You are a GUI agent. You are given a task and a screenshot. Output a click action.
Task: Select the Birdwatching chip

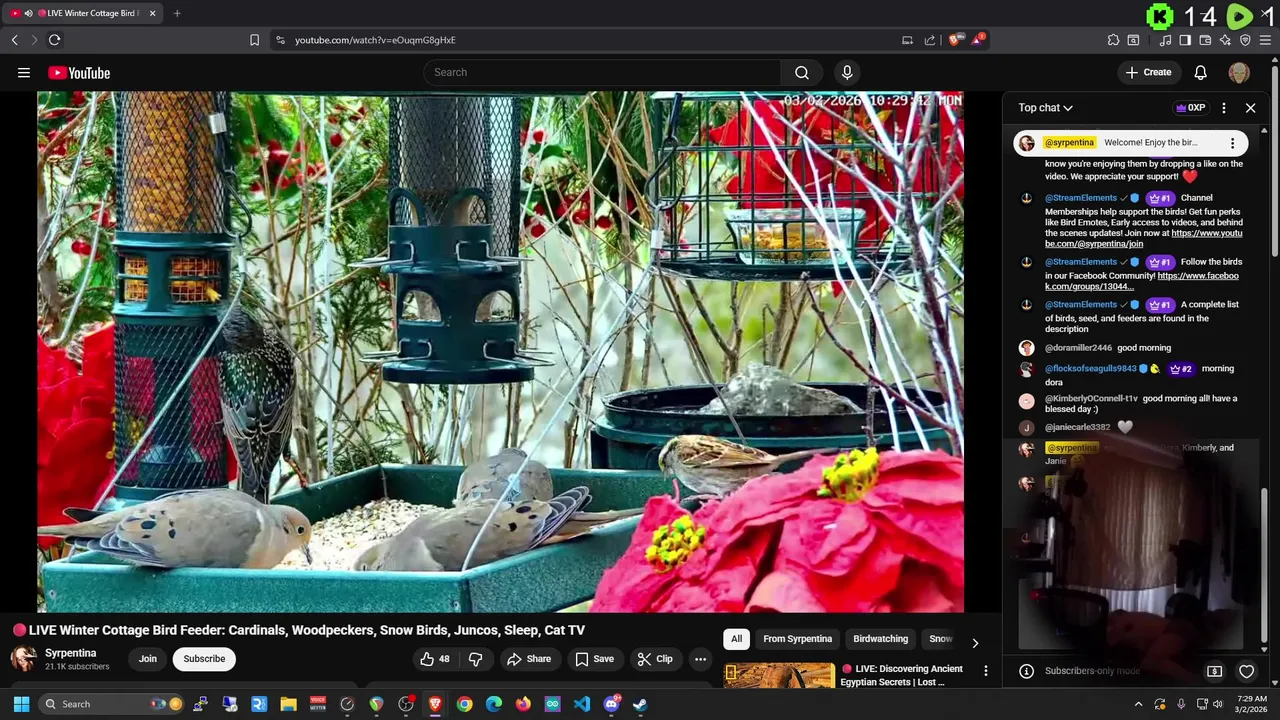pyautogui.click(x=880, y=639)
